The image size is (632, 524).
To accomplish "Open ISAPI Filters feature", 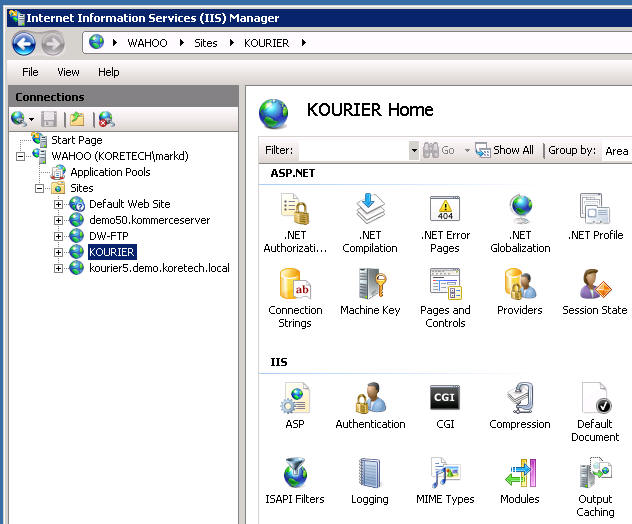I will point(295,480).
